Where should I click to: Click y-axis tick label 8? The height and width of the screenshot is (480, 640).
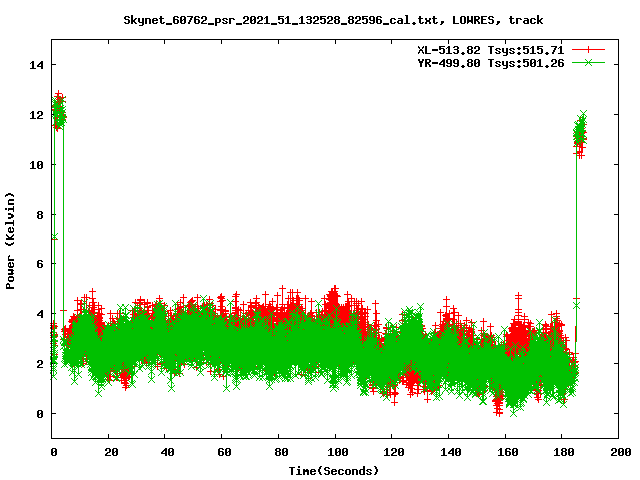(40, 215)
